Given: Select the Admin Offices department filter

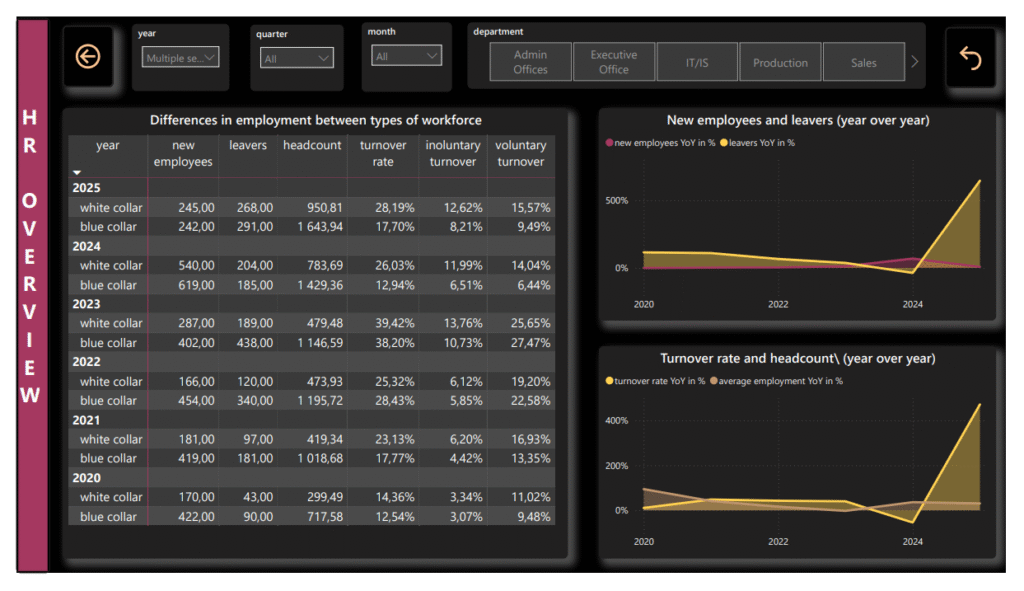Looking at the screenshot, I should (530, 61).
